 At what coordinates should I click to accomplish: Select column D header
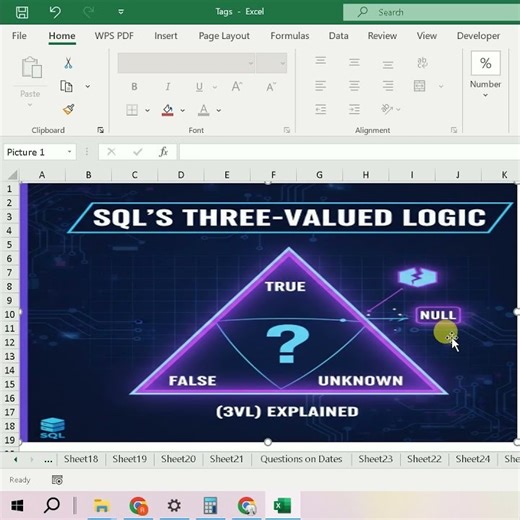181,175
